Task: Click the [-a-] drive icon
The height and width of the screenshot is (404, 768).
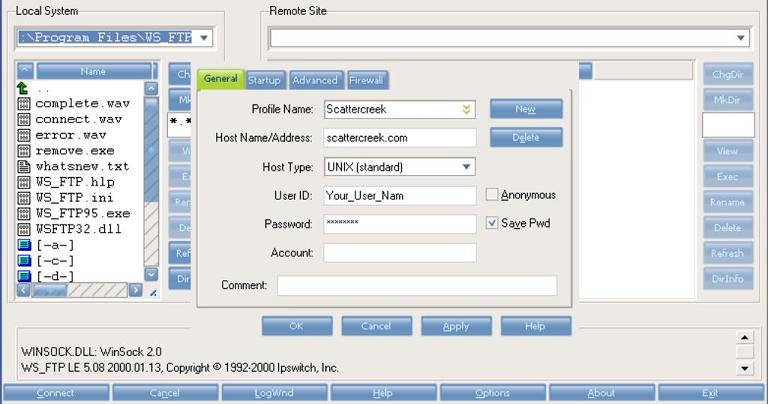Action: click(x=24, y=244)
